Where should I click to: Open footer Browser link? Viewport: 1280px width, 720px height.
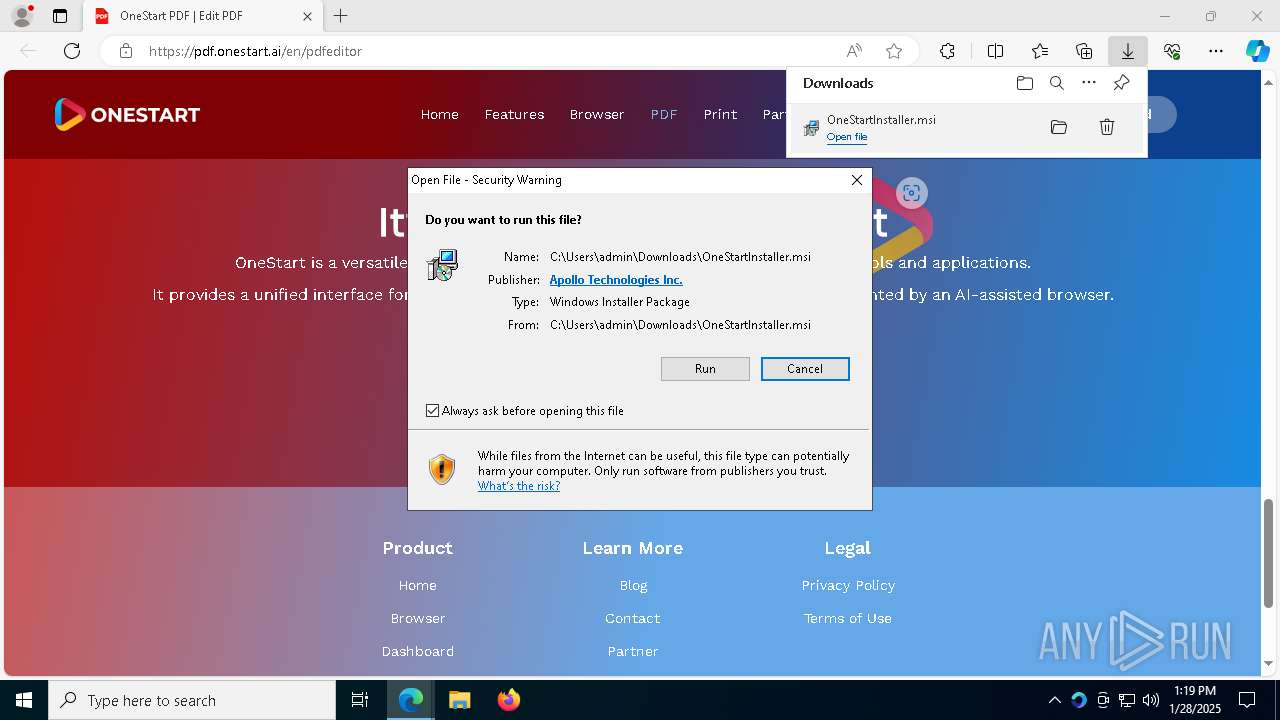[418, 618]
